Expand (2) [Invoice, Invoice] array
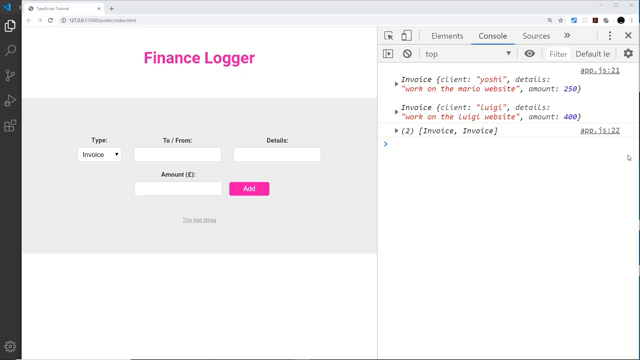The width and height of the screenshot is (640, 360). tap(396, 131)
